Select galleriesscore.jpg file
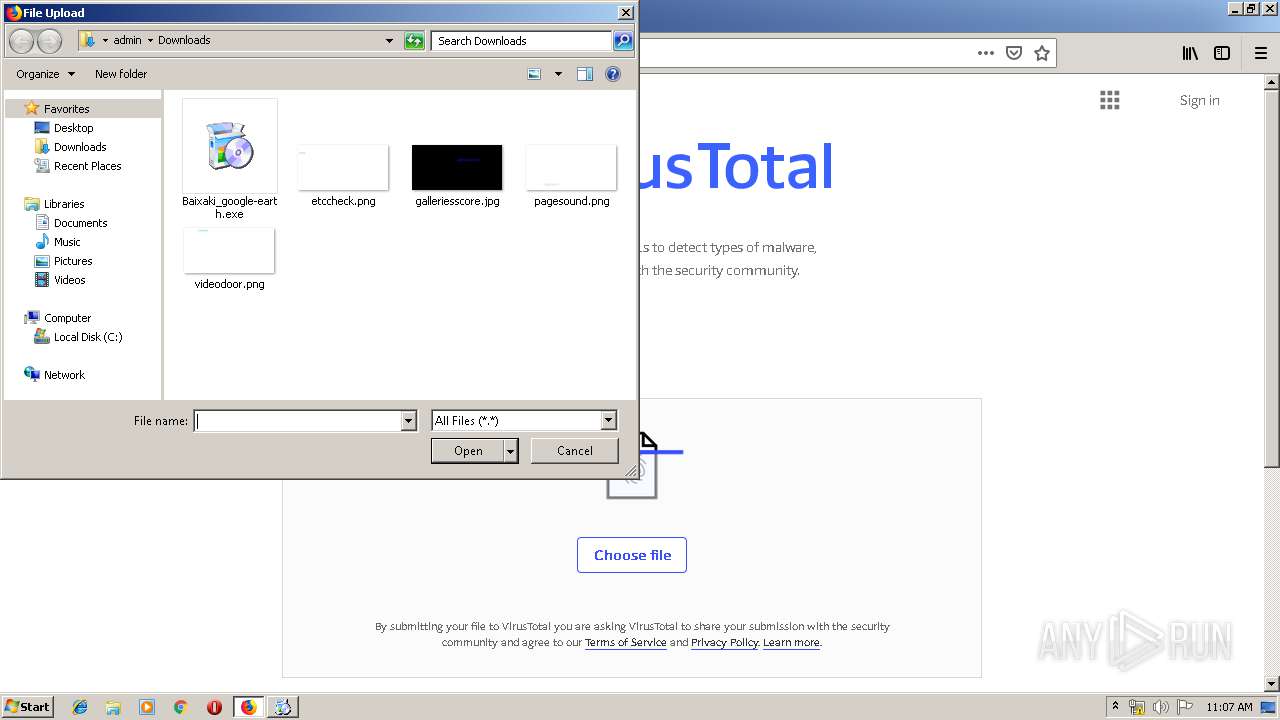 [x=457, y=176]
